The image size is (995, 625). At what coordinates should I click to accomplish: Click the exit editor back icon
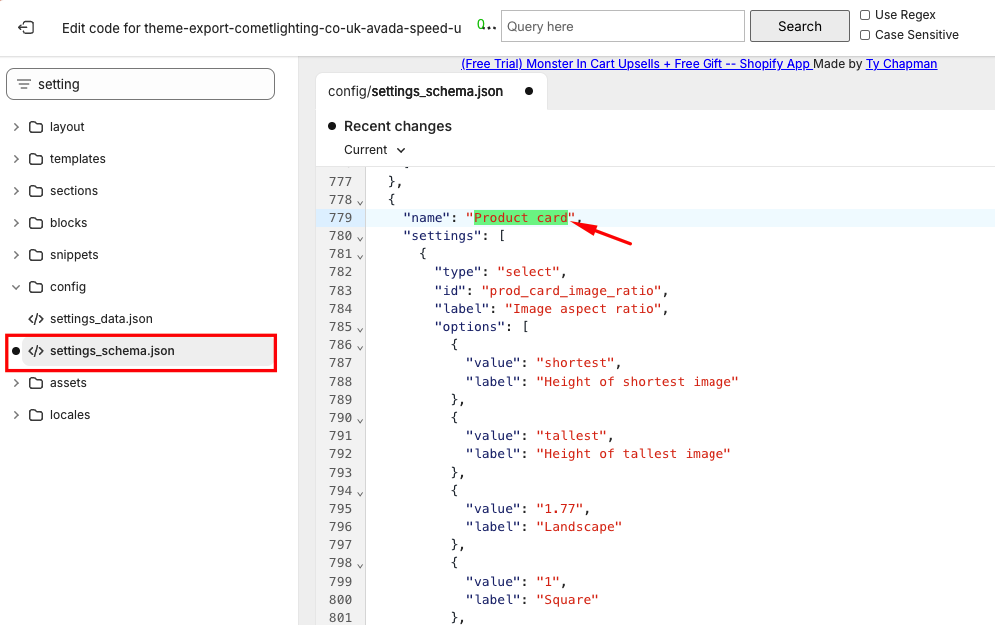click(26, 27)
